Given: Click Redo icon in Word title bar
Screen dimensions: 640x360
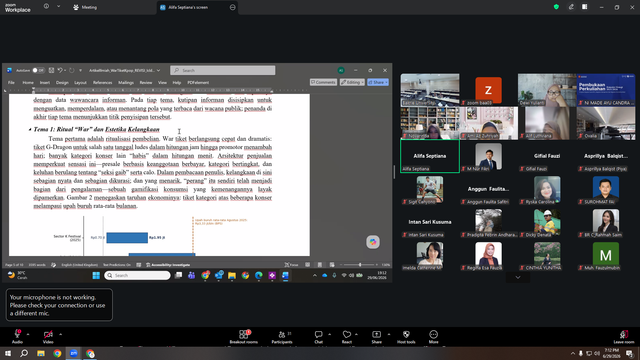Looking at the screenshot, I should pyautogui.click(x=72, y=70).
